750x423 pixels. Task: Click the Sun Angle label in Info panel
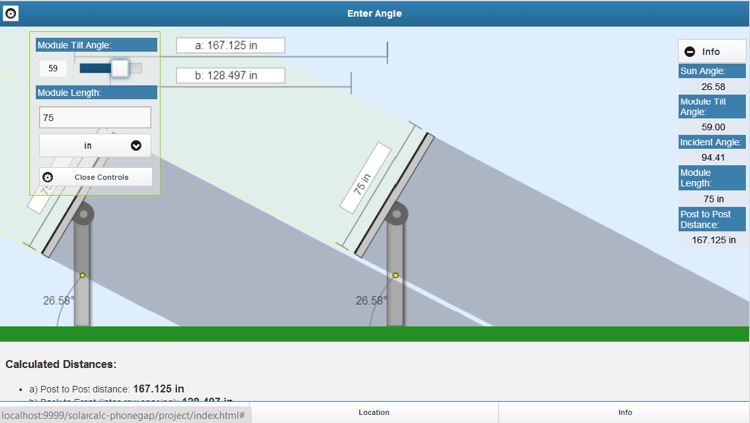pyautogui.click(x=712, y=71)
